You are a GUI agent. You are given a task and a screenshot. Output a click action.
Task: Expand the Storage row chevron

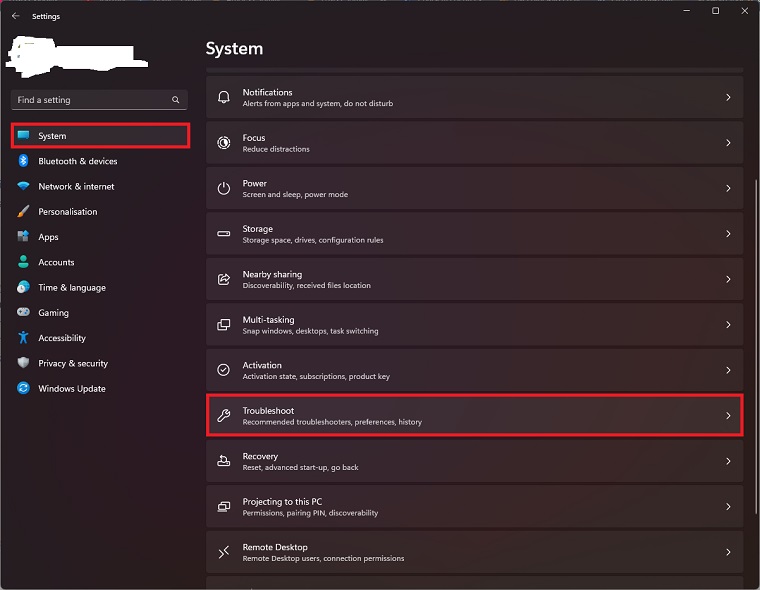coord(728,234)
